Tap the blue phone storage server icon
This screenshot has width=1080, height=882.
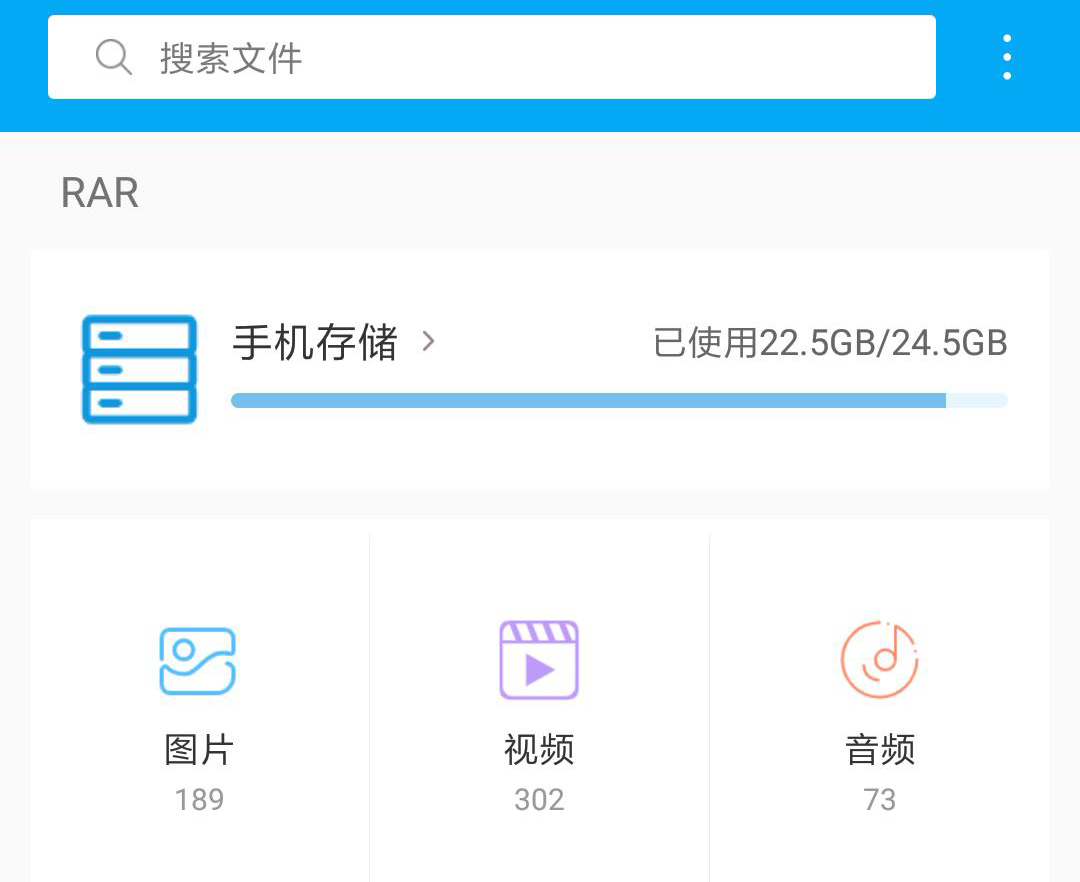point(139,369)
